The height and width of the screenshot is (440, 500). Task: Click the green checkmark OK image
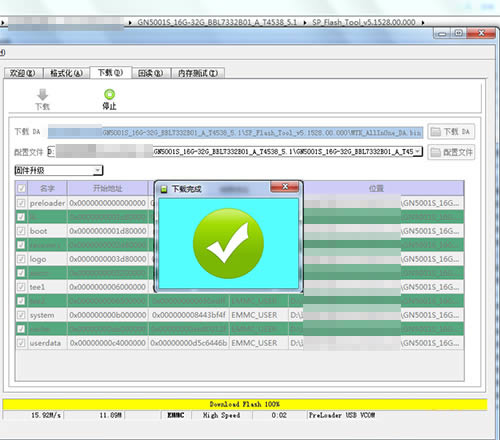228,243
